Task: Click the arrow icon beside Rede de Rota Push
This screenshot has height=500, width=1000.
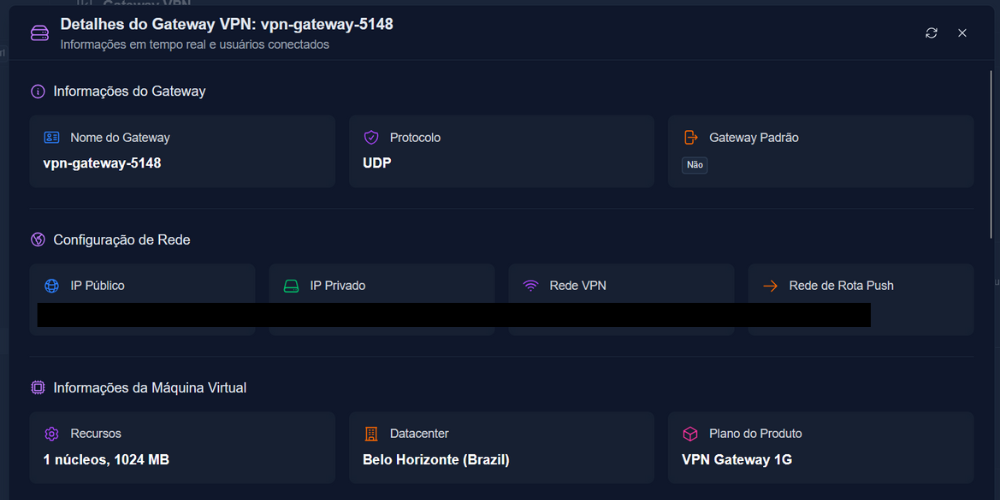Action: tap(770, 286)
